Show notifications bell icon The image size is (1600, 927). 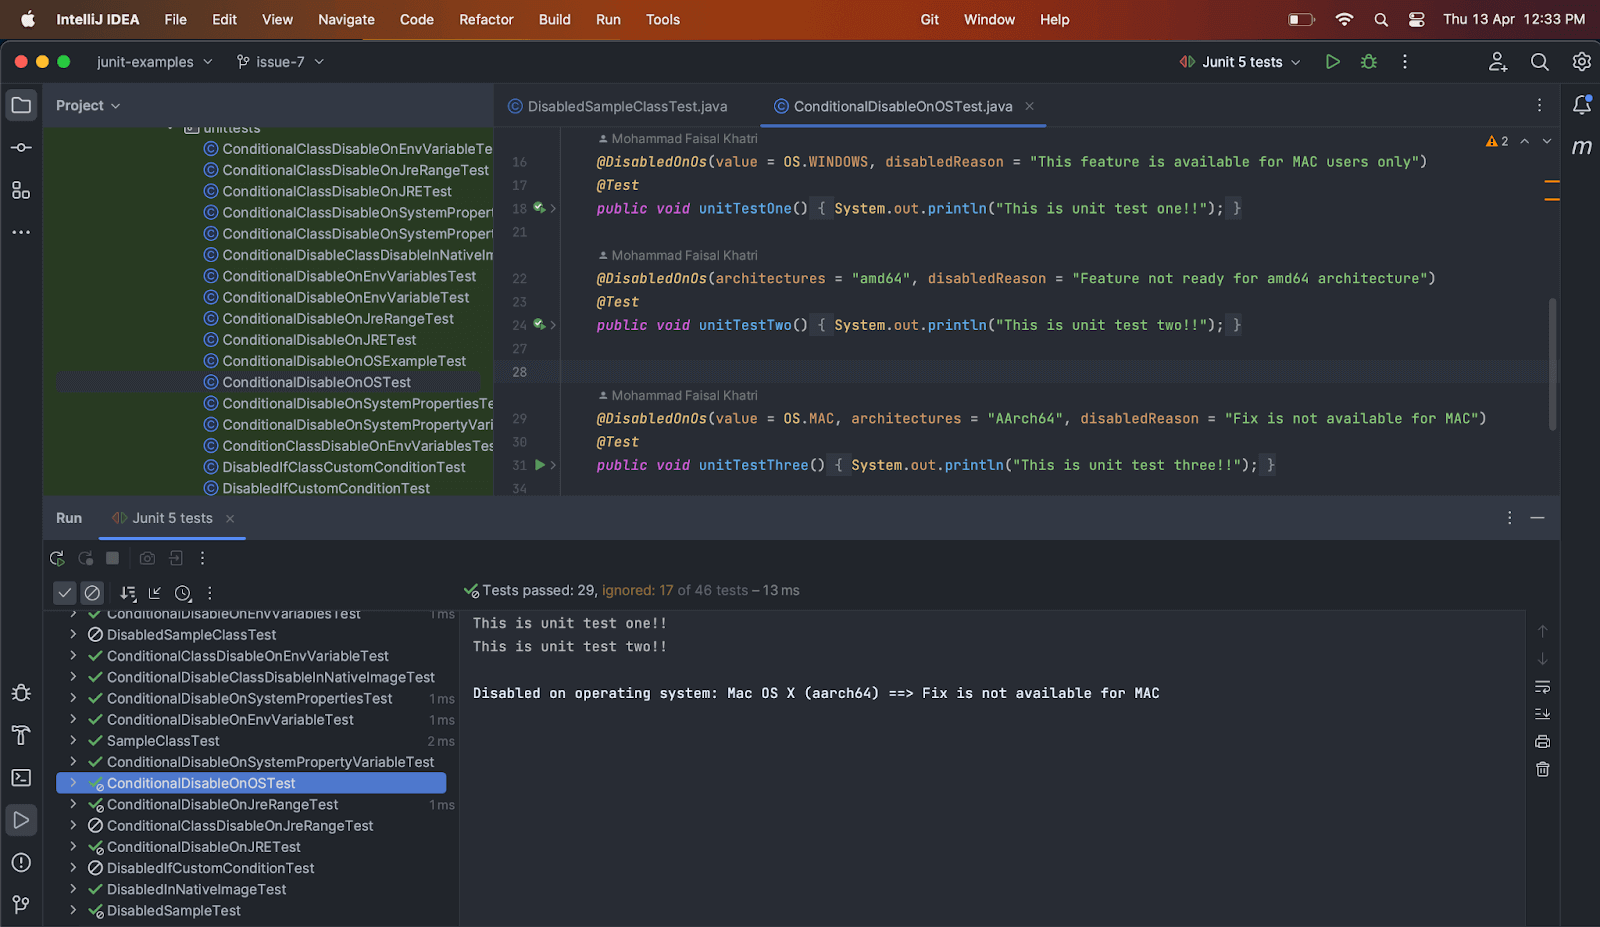click(1581, 105)
